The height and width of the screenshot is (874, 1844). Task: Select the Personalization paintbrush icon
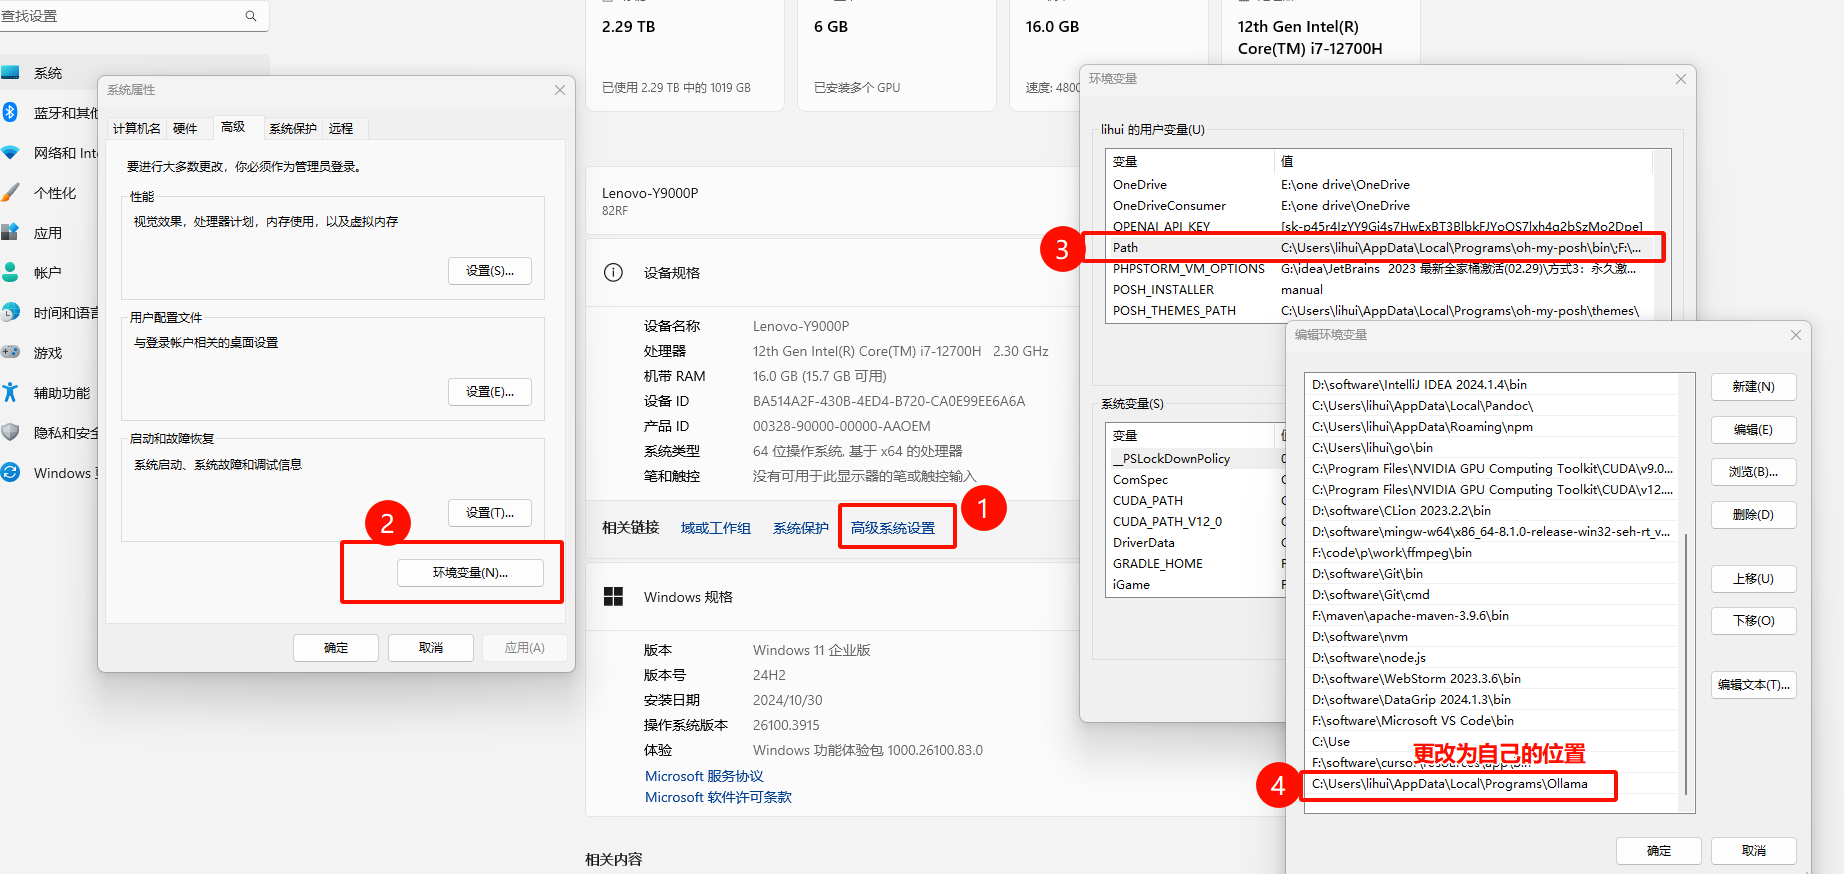pos(10,192)
